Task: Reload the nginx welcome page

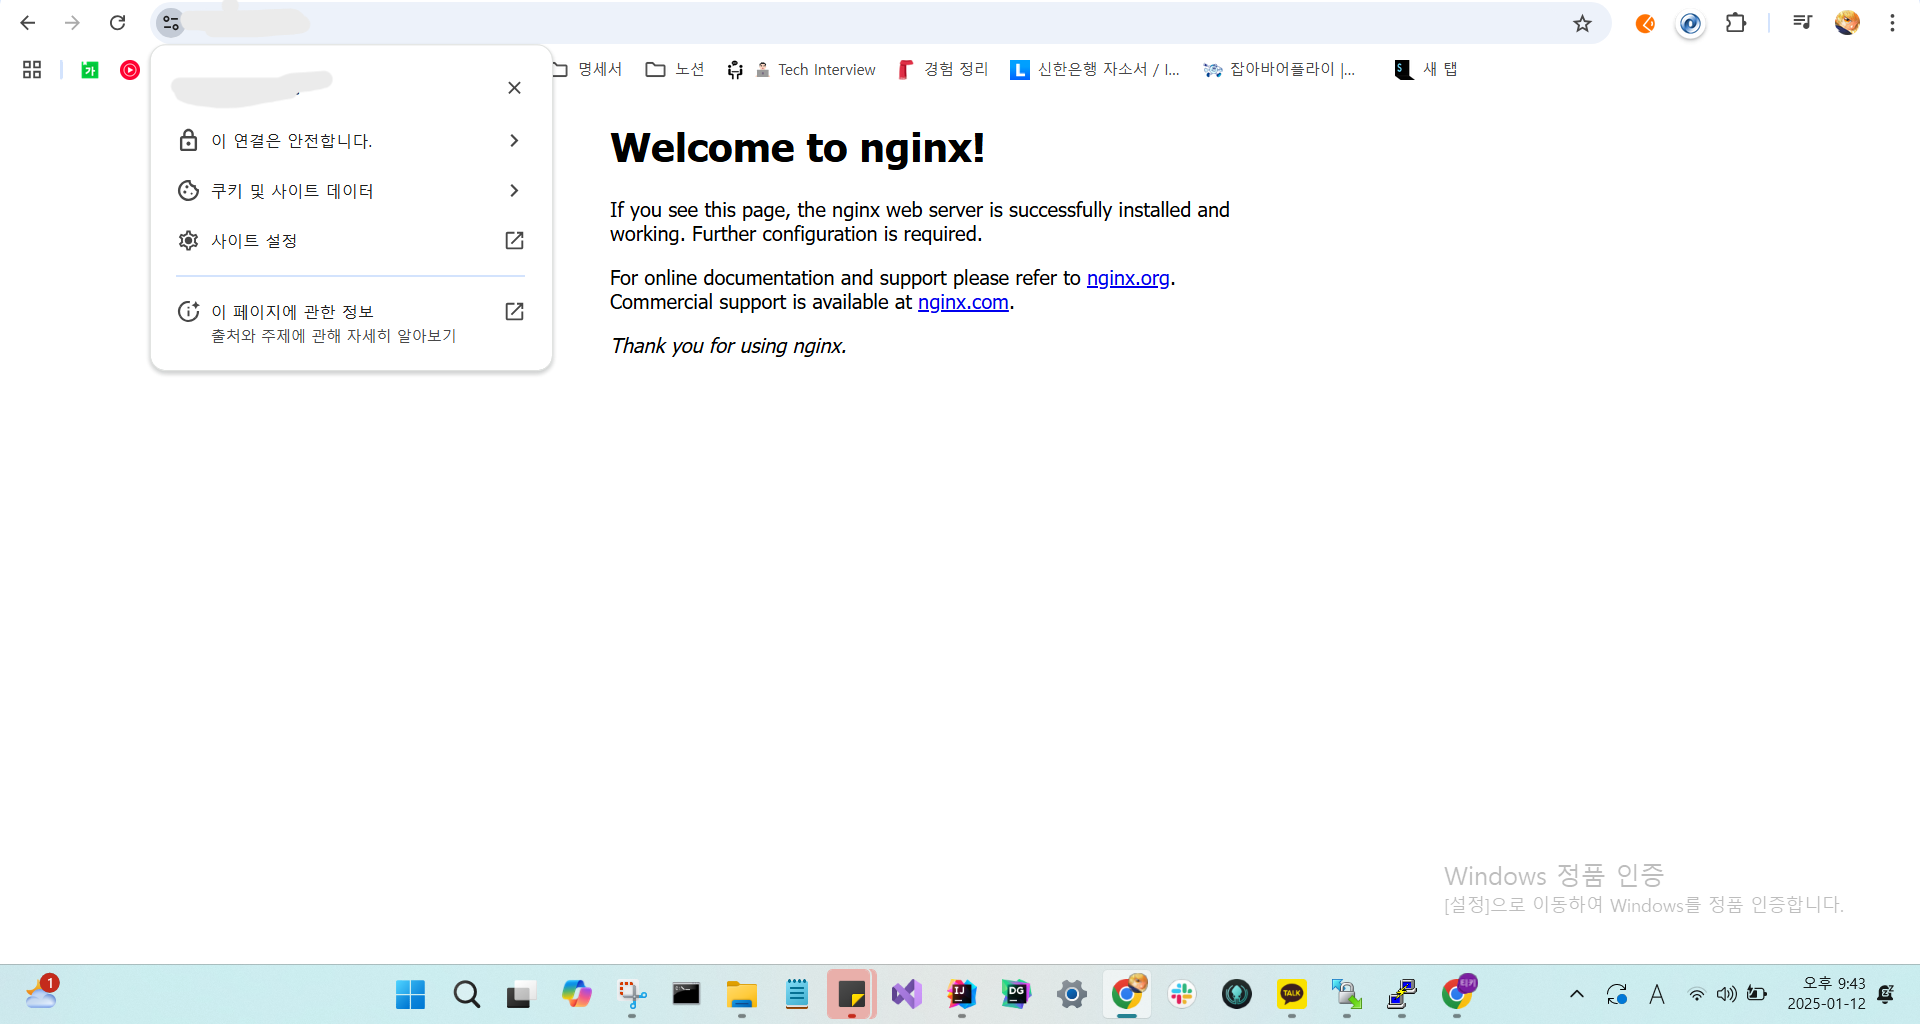Action: [118, 22]
